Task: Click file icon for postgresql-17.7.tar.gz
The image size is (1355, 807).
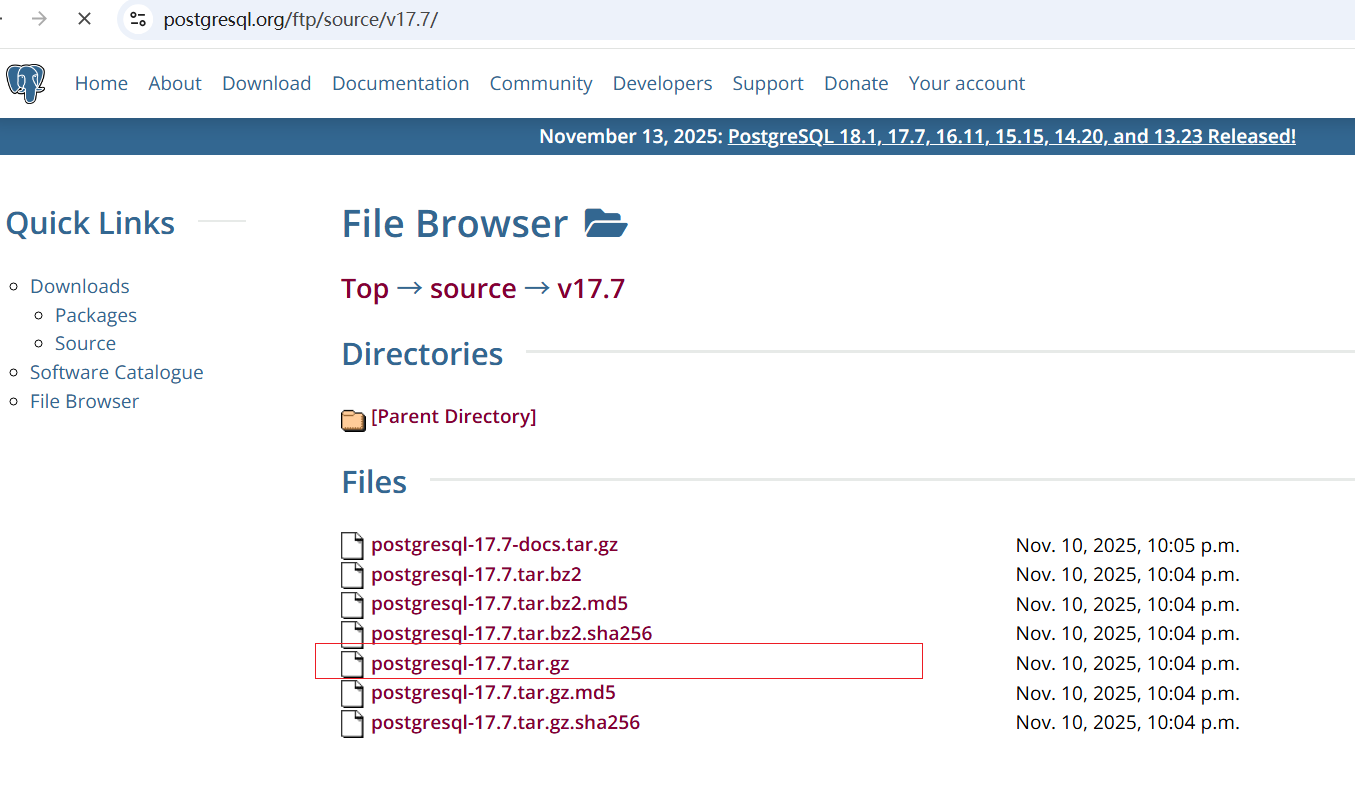Action: (x=352, y=664)
